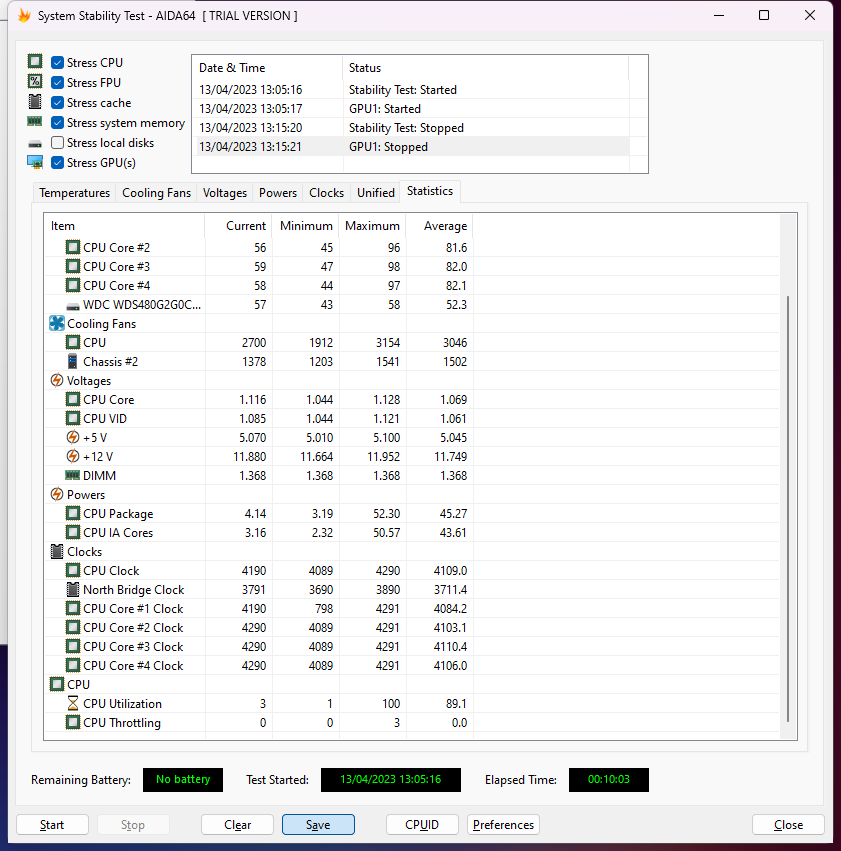Screen dimensions: 841x851
Task: Click the statistics list vertical scrollbar
Action: (788, 509)
